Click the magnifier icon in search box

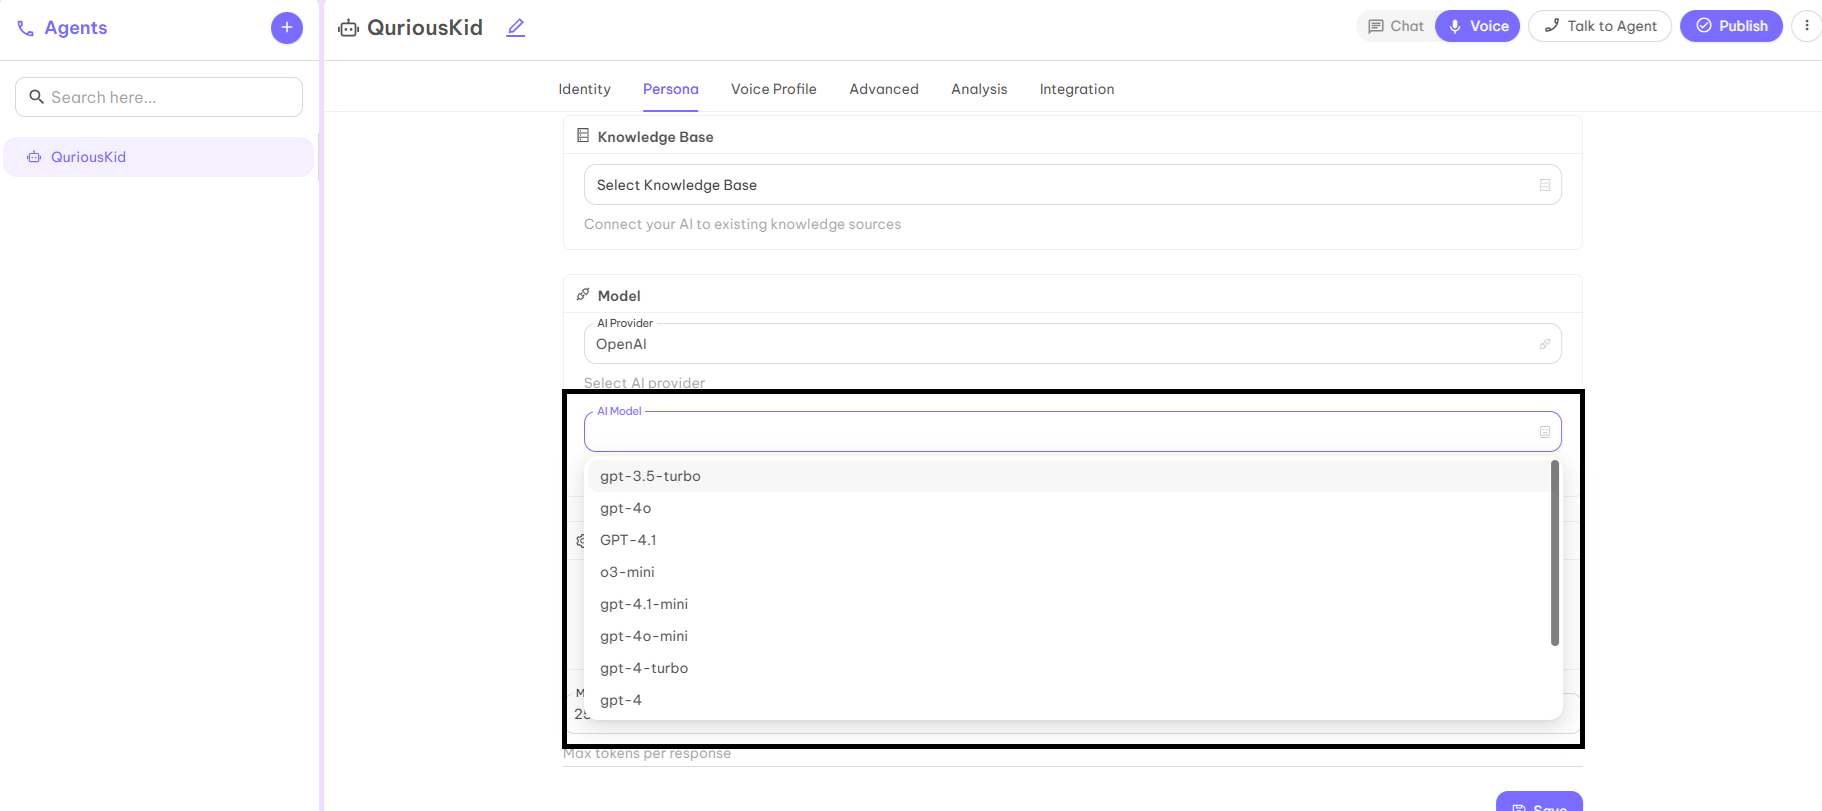(37, 97)
